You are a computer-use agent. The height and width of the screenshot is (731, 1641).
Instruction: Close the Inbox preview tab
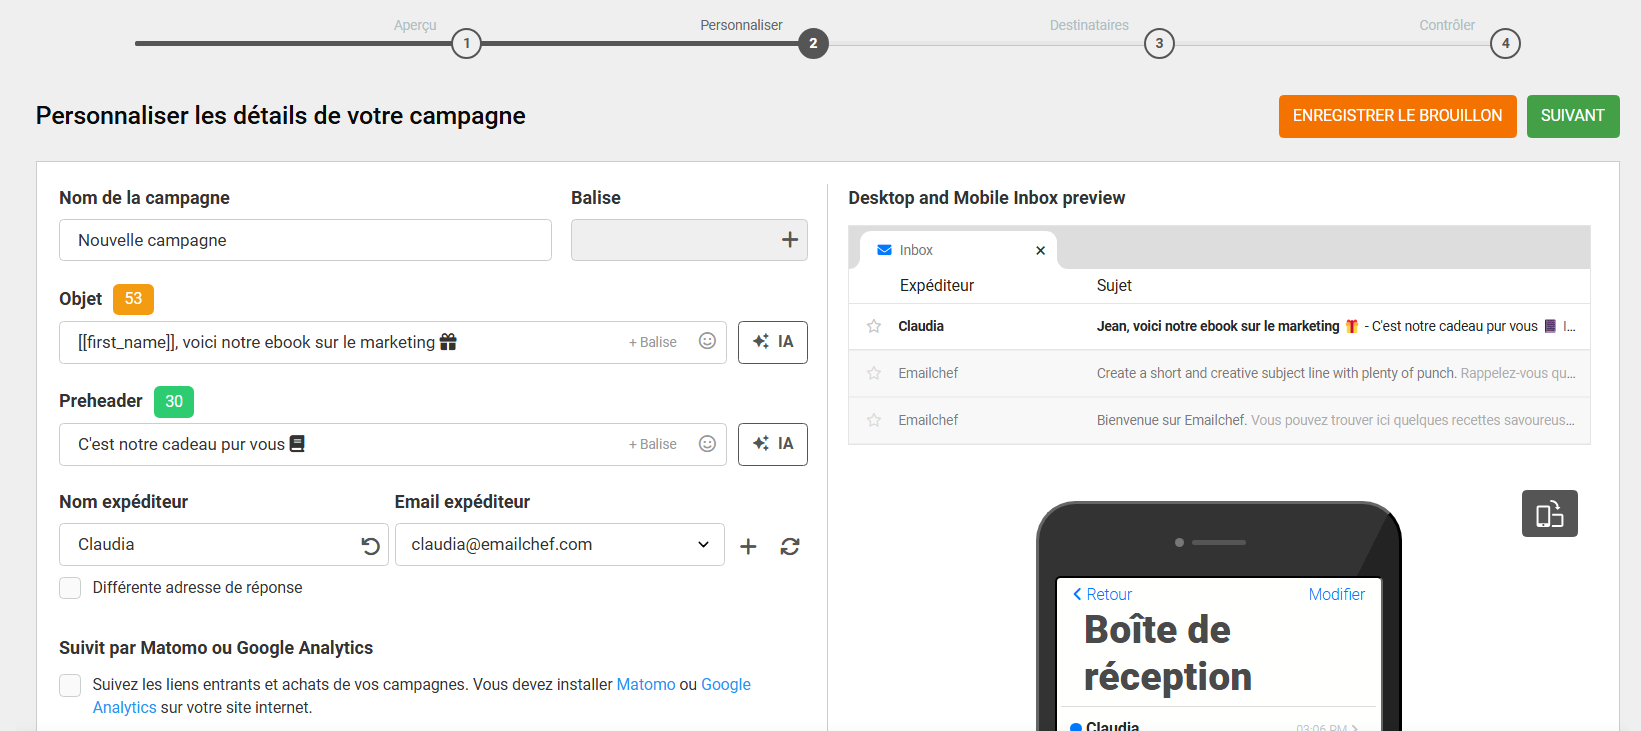pos(1041,250)
